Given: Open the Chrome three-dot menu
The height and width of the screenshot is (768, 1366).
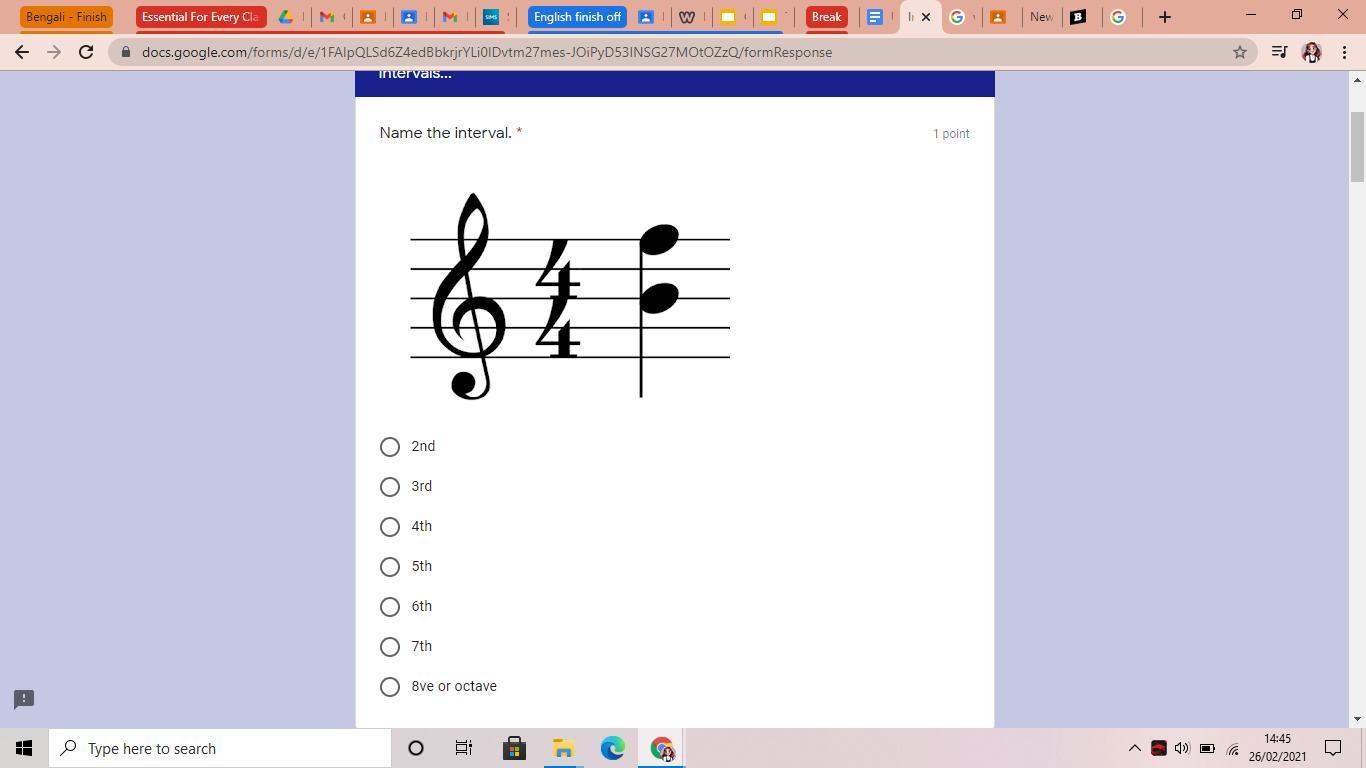Looking at the screenshot, I should [x=1344, y=52].
